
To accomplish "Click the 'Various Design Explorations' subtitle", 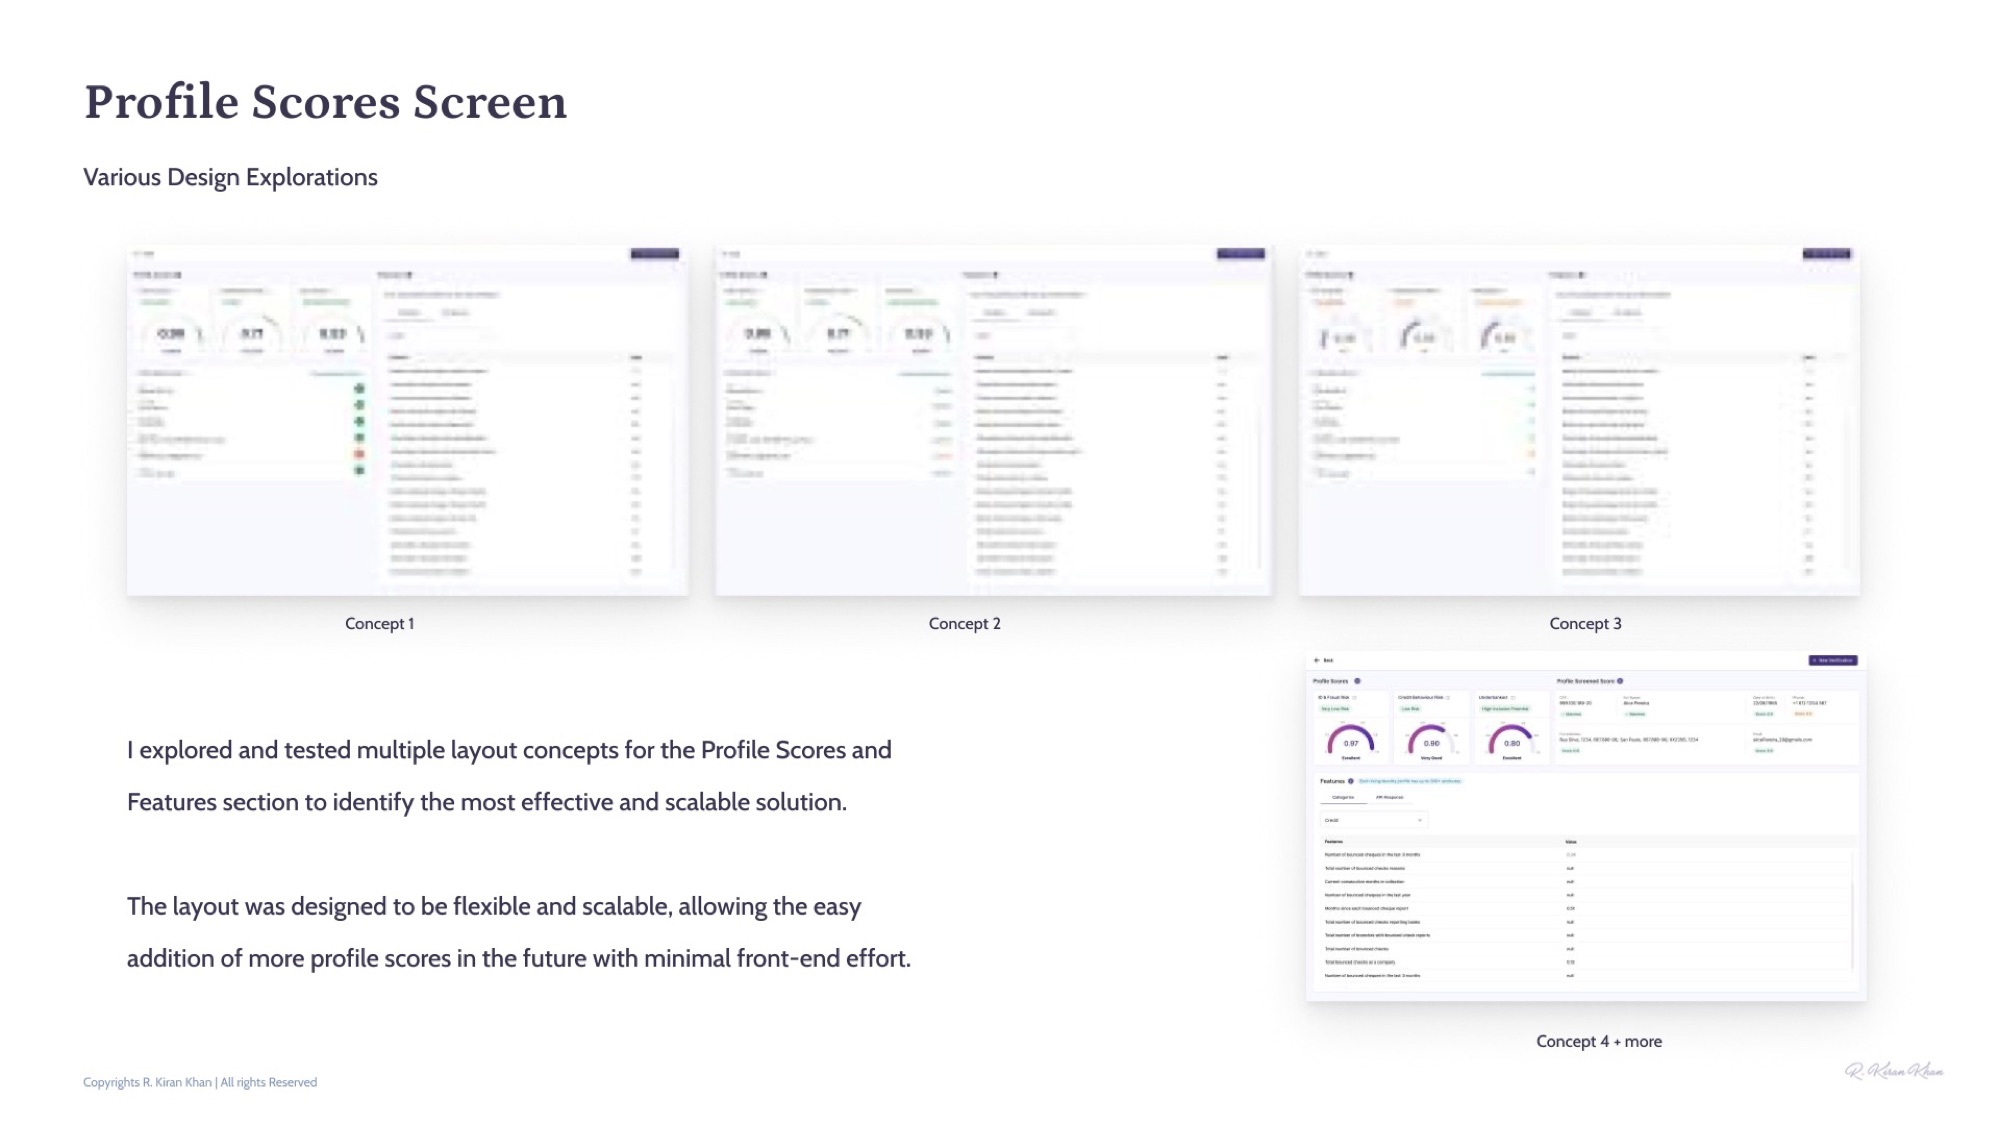I will coord(230,177).
